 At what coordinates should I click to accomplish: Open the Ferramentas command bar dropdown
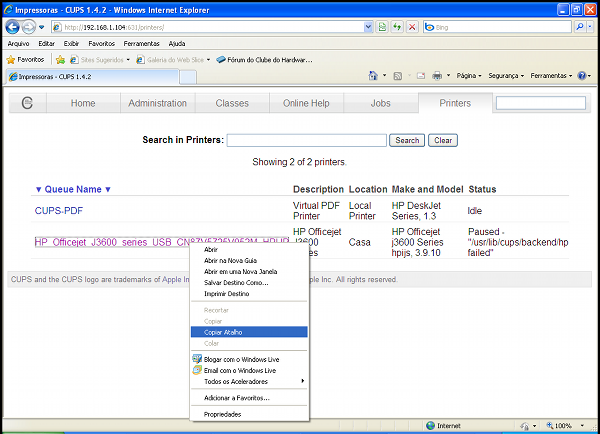tap(551, 76)
